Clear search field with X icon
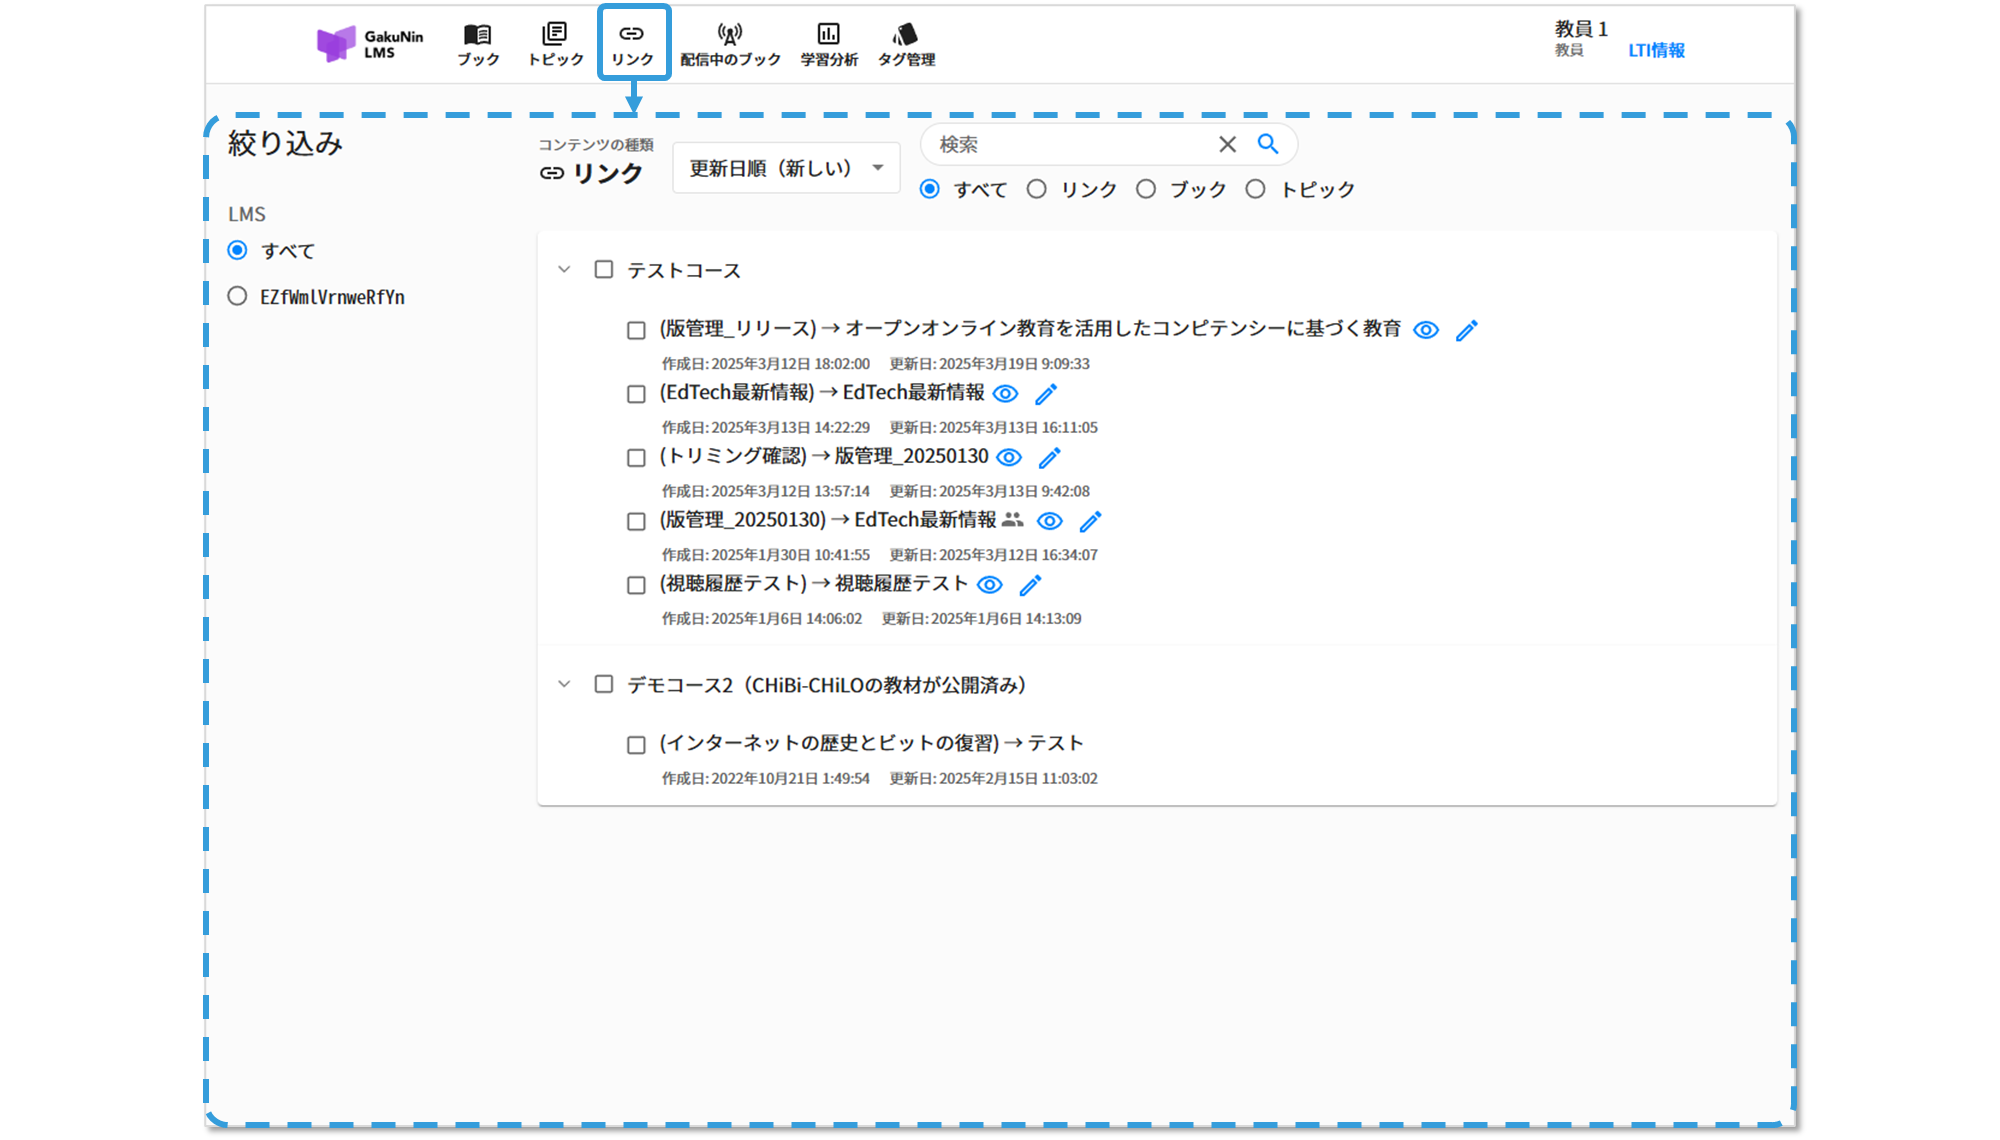This screenshot has width=2000, height=1140. [1227, 144]
